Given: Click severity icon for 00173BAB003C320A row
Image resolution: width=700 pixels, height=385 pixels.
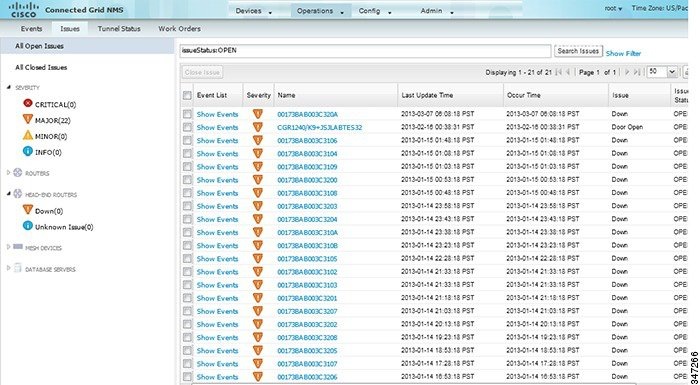Looking at the screenshot, I should 258,114.
